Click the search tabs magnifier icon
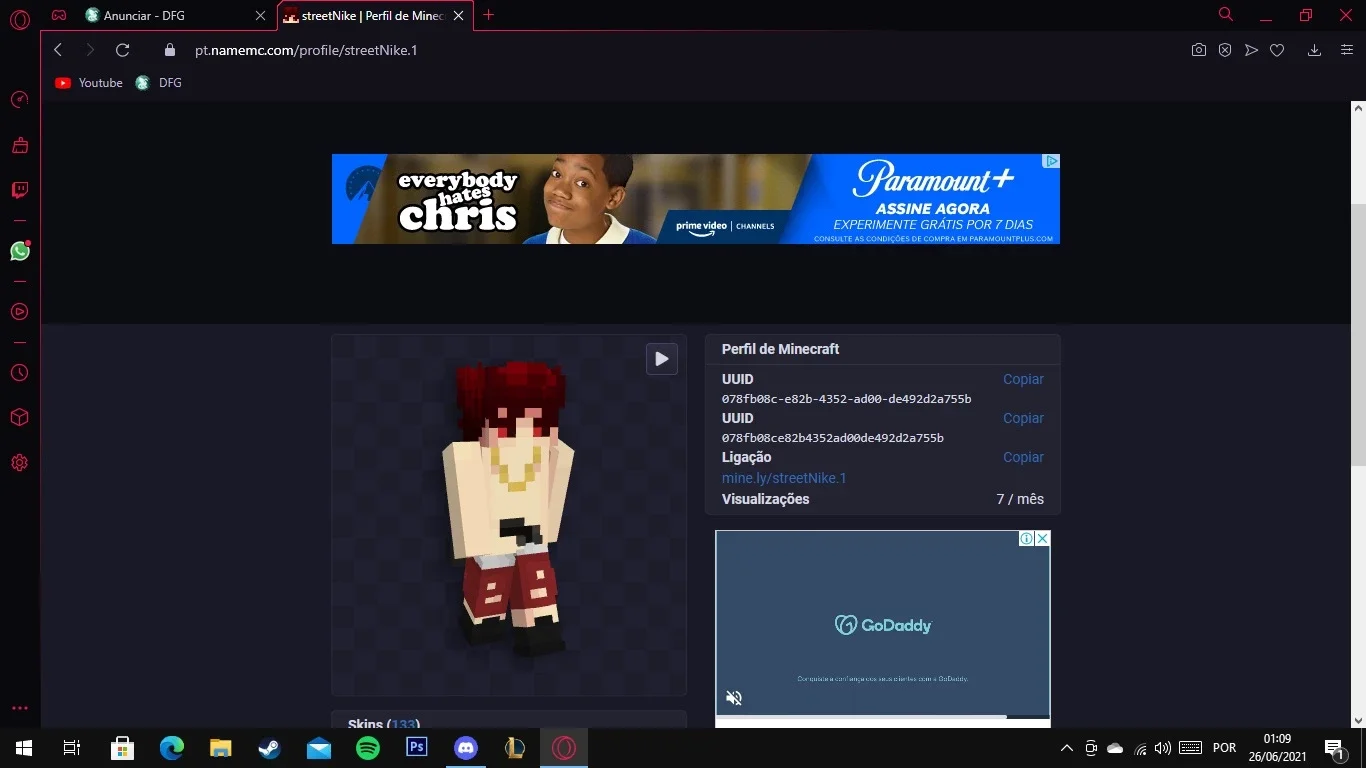Image resolution: width=1366 pixels, height=768 pixels. pyautogui.click(x=1226, y=15)
